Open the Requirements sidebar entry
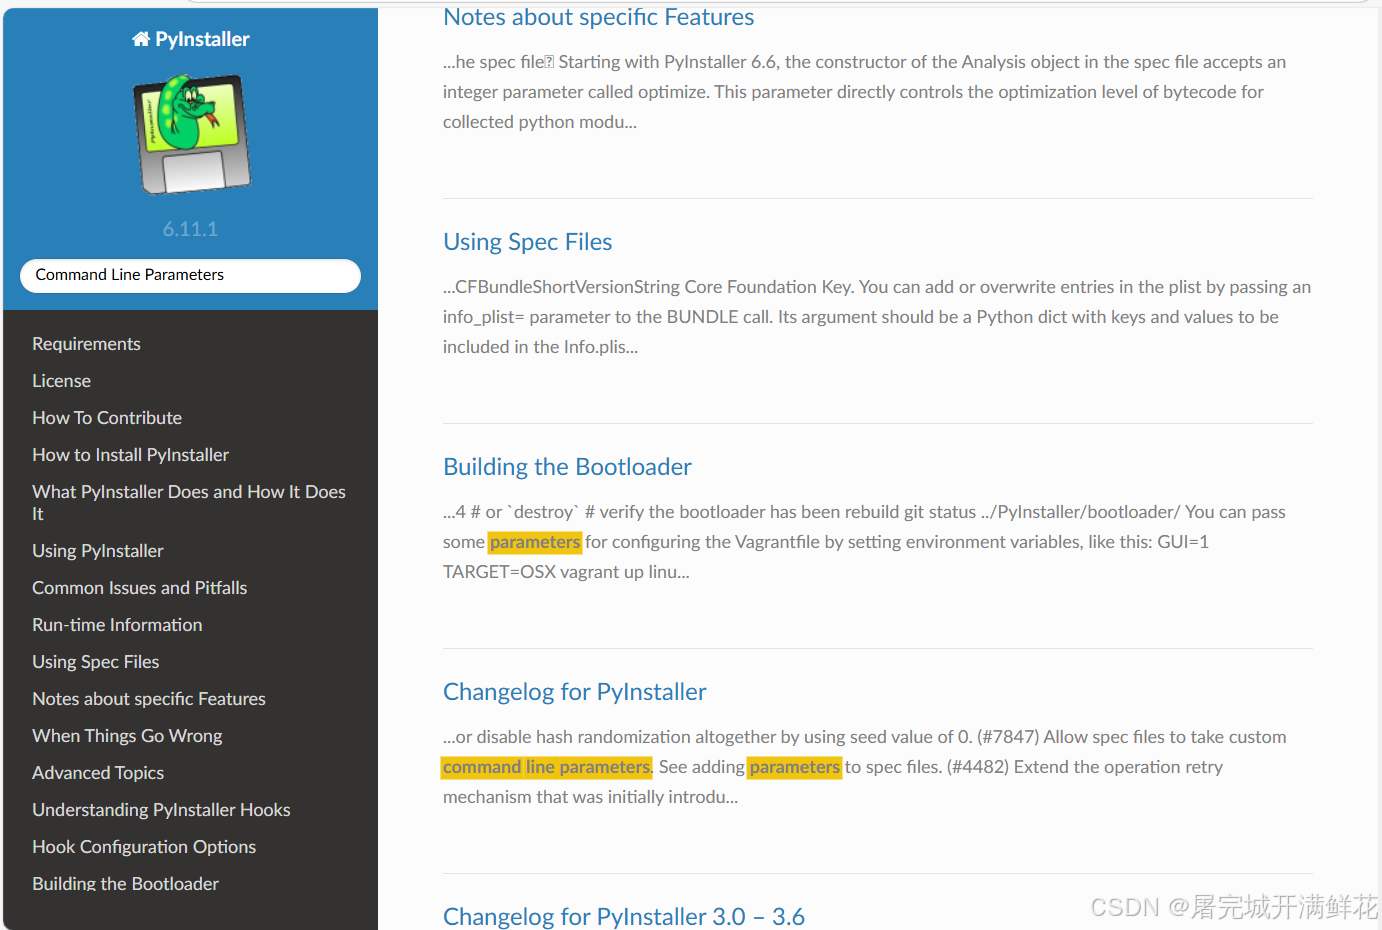Screen dimensions: 1382x930 coord(86,344)
